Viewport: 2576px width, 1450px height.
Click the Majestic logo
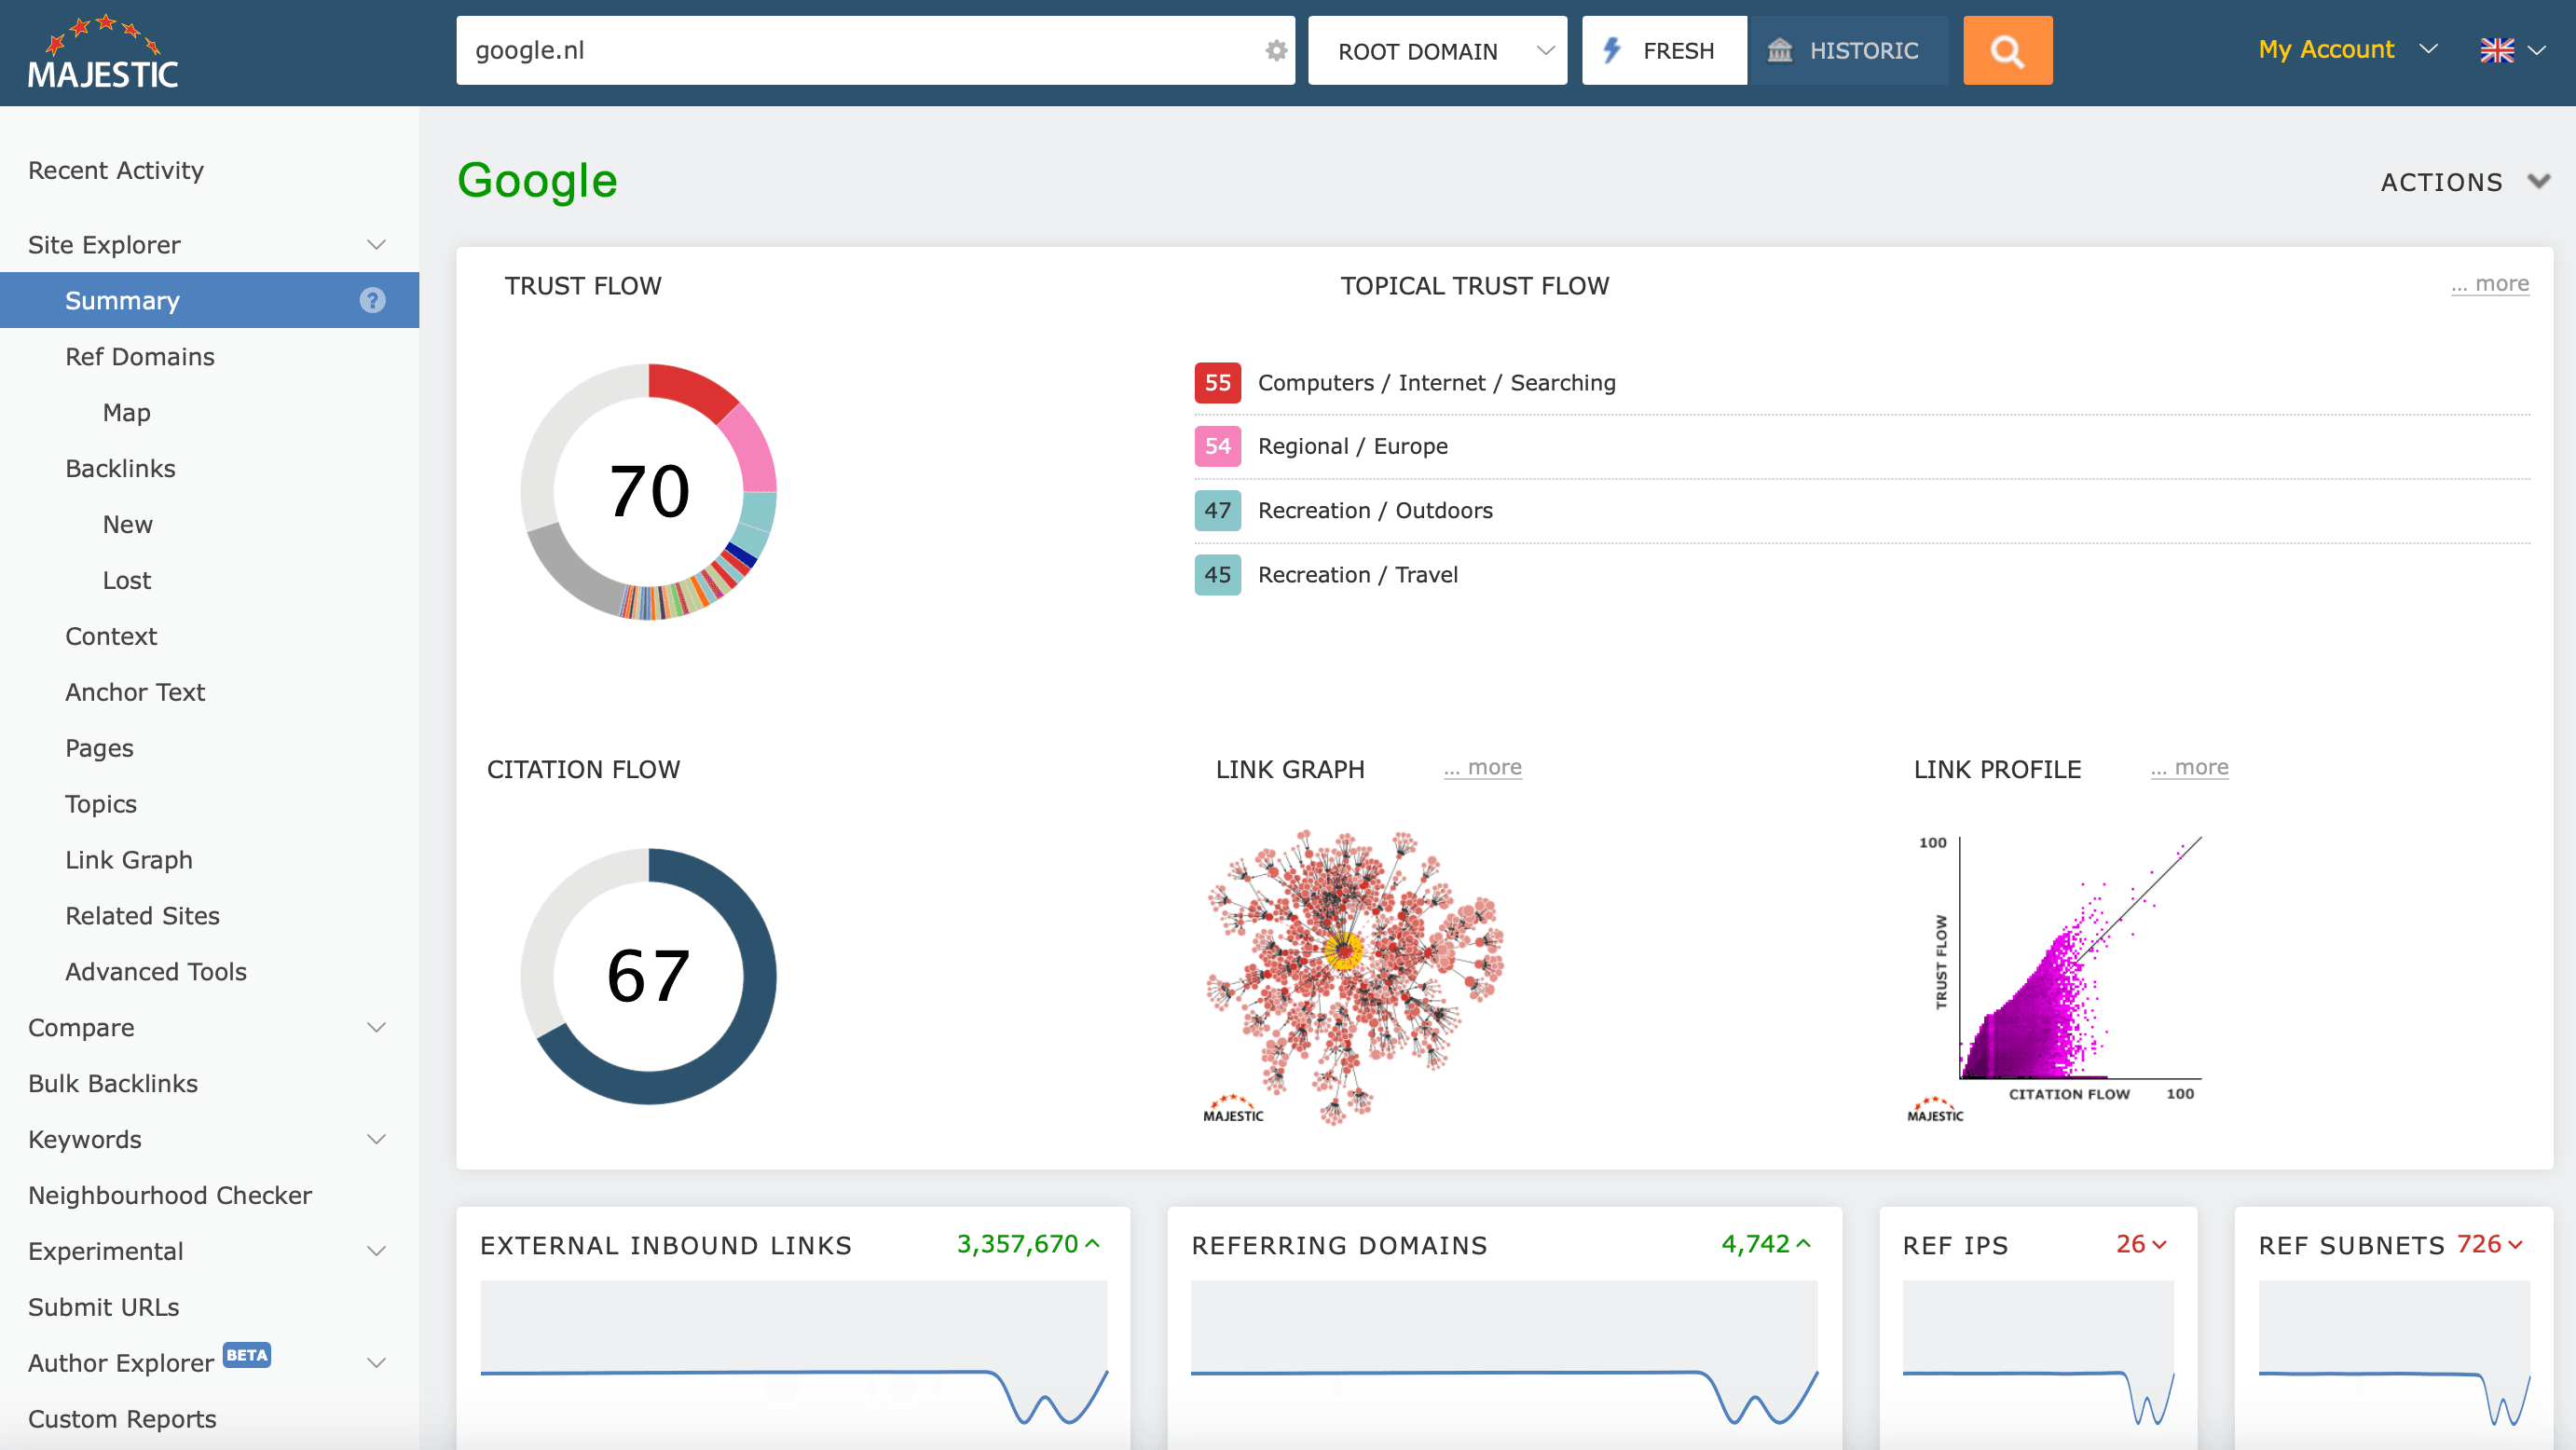coord(104,53)
